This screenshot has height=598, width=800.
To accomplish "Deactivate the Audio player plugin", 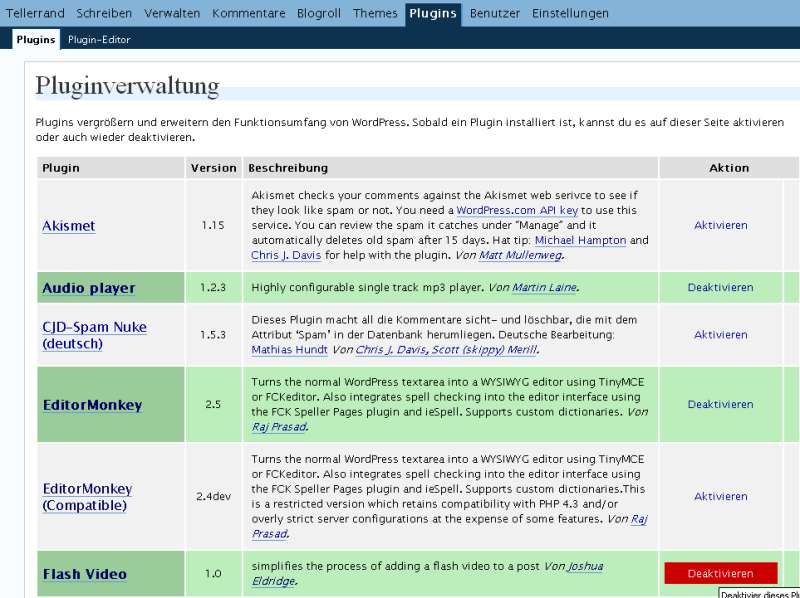I will (720, 287).
